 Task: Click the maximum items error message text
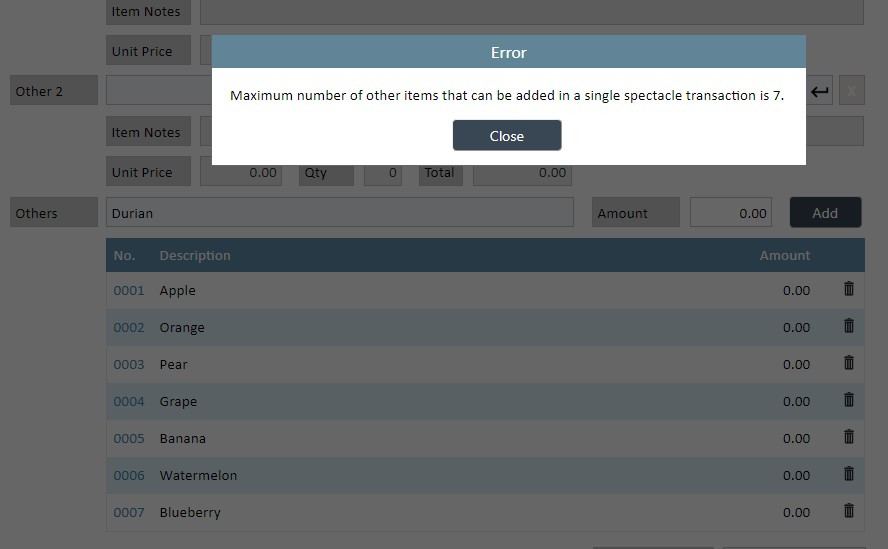point(507,95)
